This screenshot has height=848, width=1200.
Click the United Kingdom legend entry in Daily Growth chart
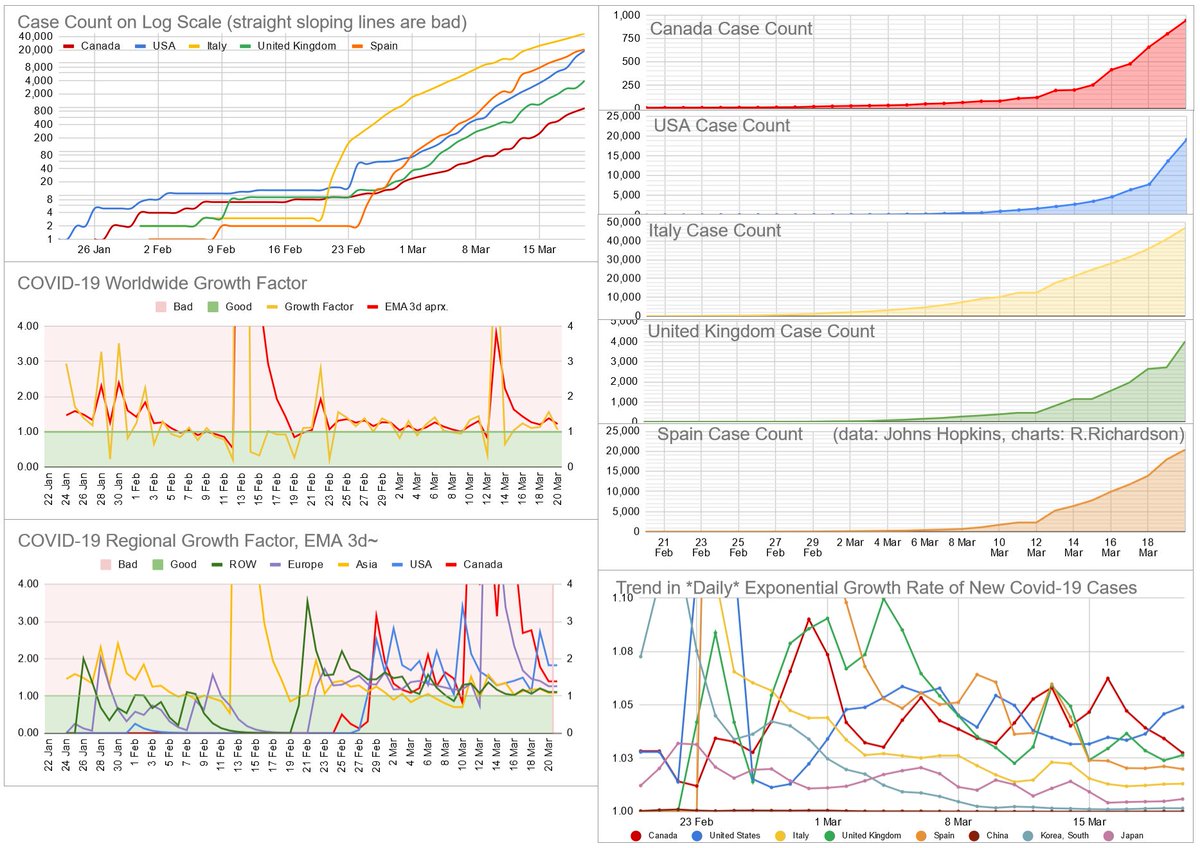862,835
